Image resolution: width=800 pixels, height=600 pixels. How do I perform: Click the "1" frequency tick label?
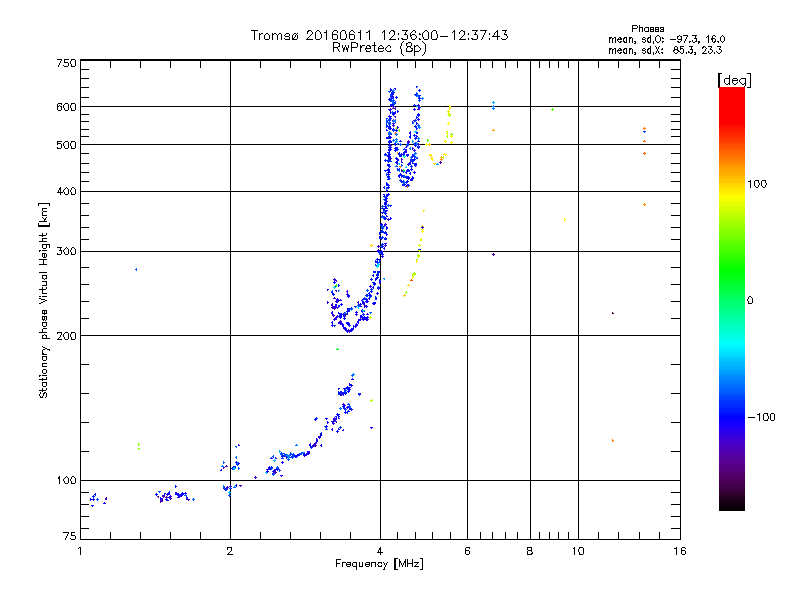click(80, 551)
